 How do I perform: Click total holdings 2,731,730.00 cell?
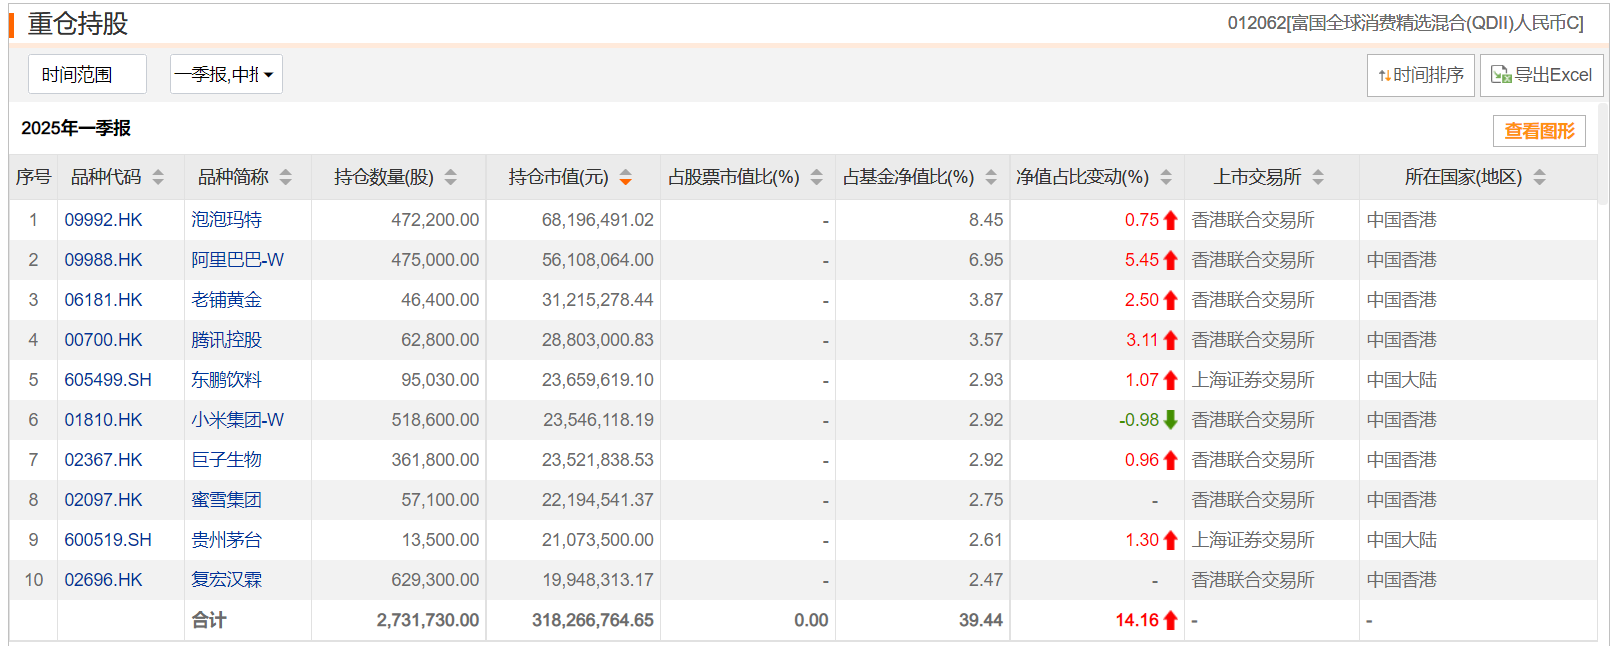click(x=428, y=620)
